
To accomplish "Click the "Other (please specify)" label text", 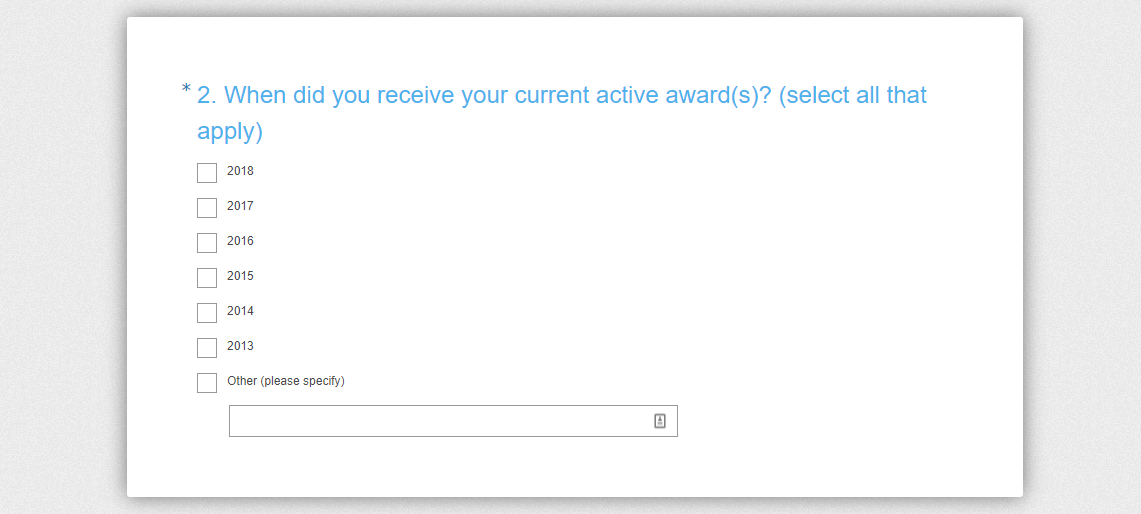I will 285,381.
